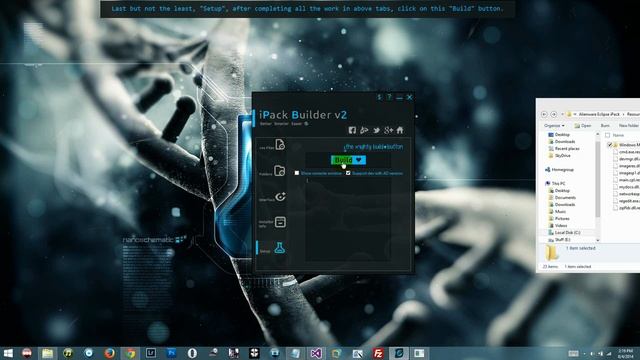Select the mydocs.dll file row
The height and width of the screenshot is (360, 640).
click(628, 187)
